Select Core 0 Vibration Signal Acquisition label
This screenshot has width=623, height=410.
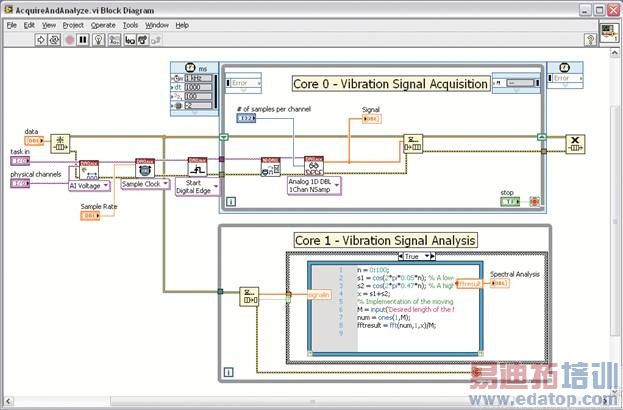[x=391, y=84]
